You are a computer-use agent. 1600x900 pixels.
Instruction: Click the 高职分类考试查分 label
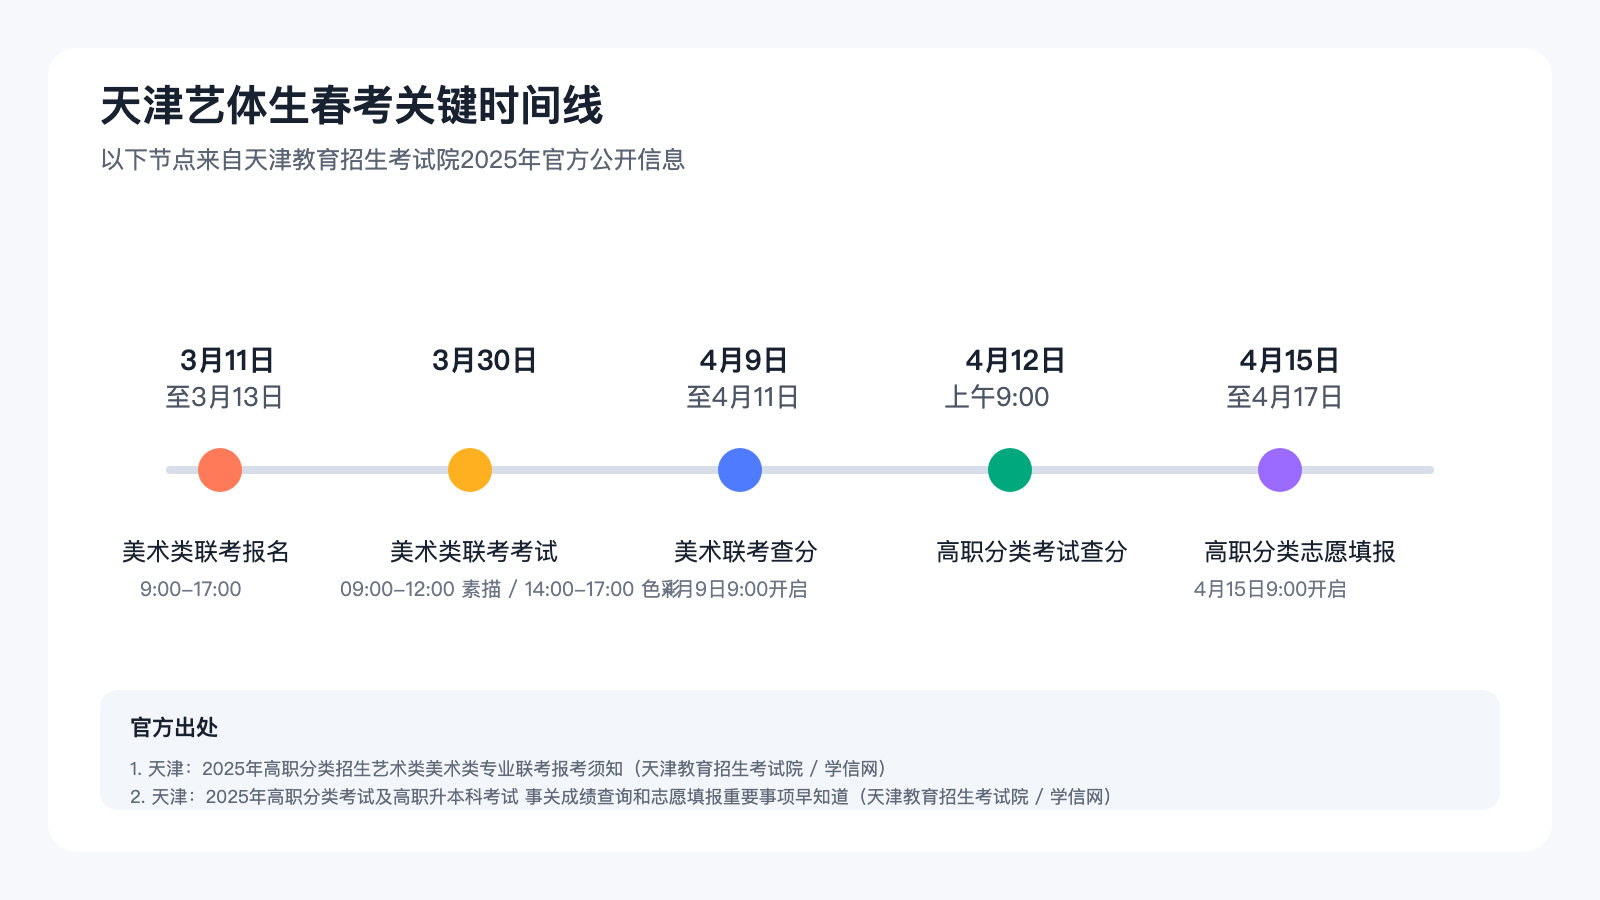coord(1032,551)
